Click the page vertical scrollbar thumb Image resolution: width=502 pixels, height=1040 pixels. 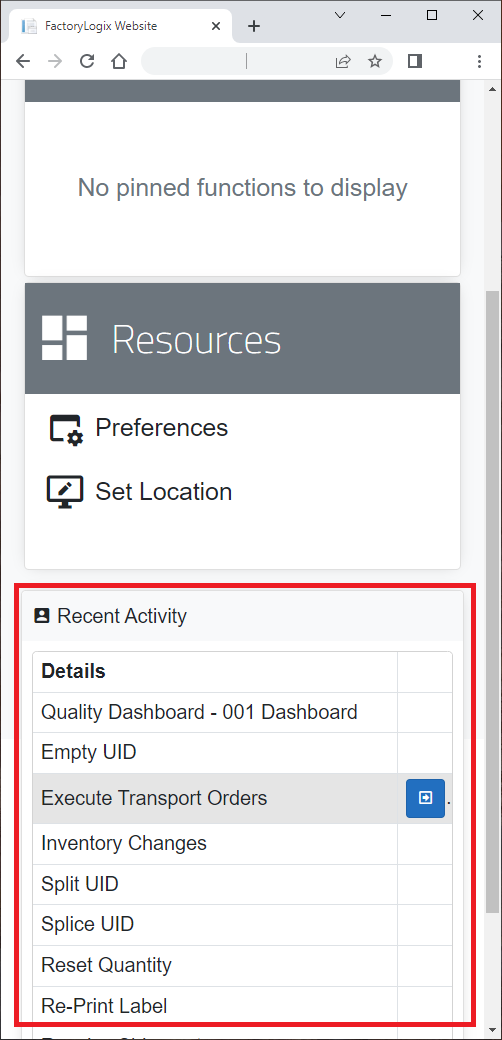[x=493, y=600]
